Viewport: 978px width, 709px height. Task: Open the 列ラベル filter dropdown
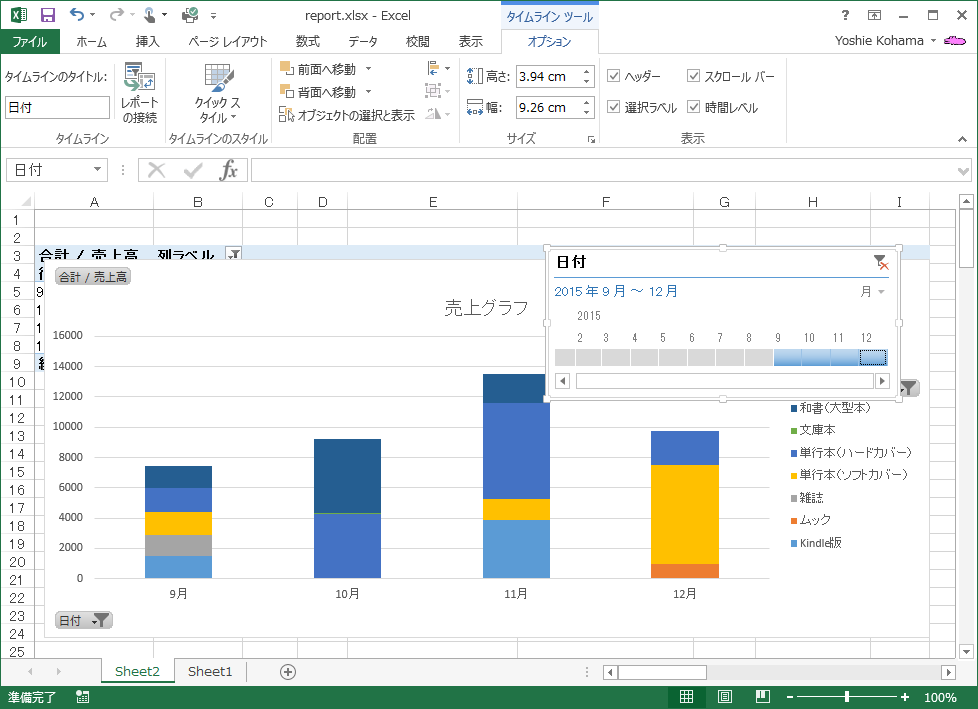pos(234,254)
